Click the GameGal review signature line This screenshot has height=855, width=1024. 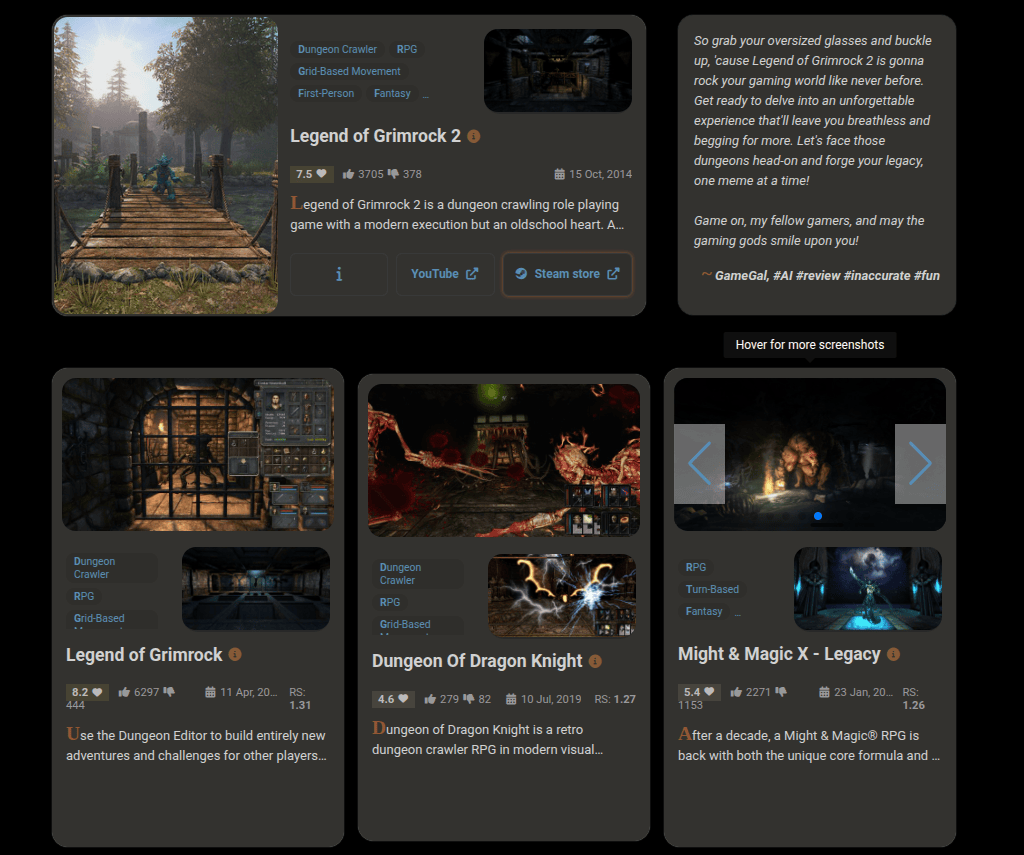[820, 276]
